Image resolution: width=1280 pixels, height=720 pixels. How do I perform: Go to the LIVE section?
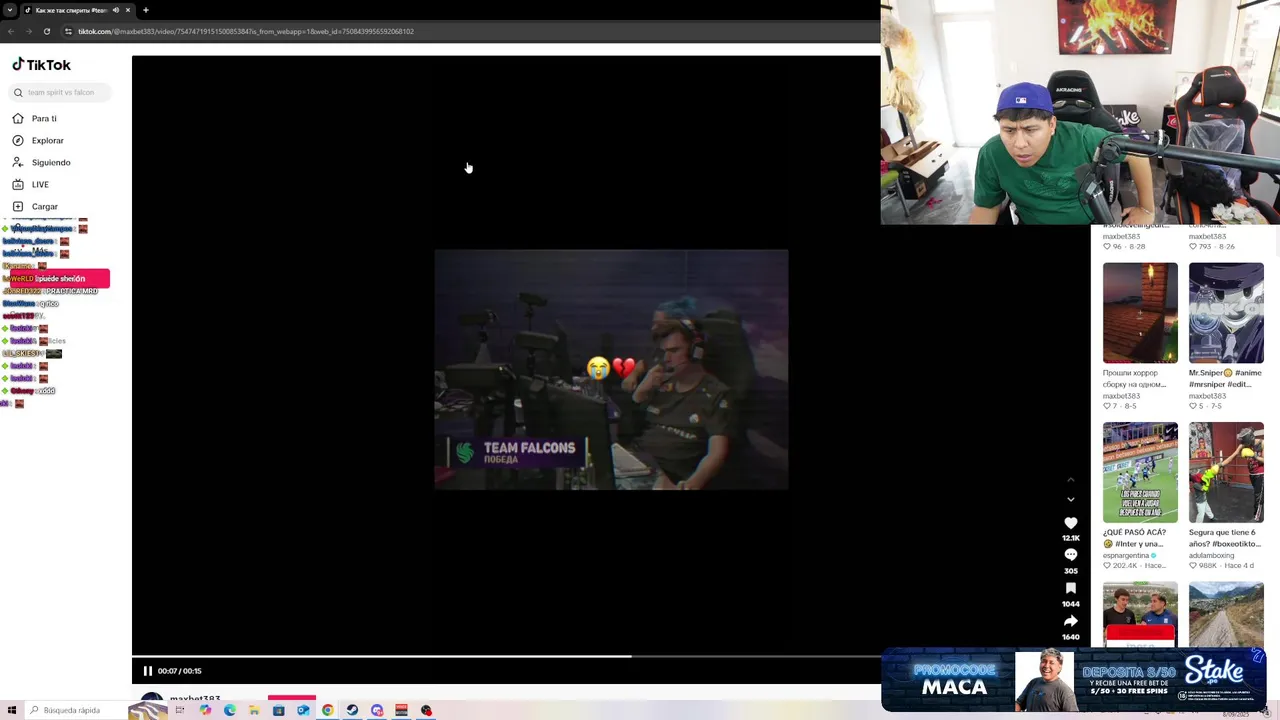click(40, 184)
